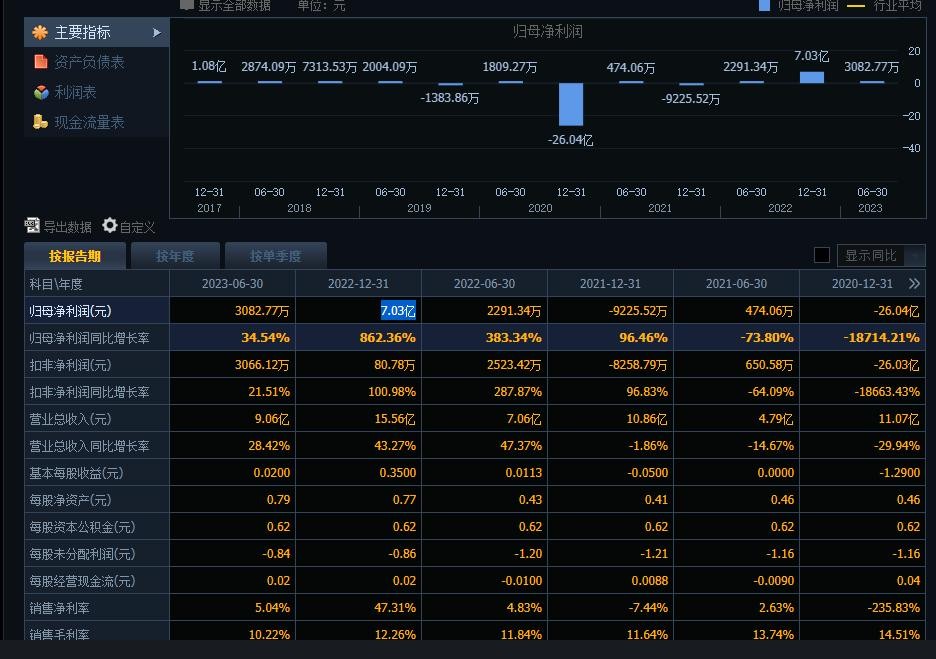Switch to the 按年度 tab
Viewport: 936px width, 659px height.
(x=175, y=256)
